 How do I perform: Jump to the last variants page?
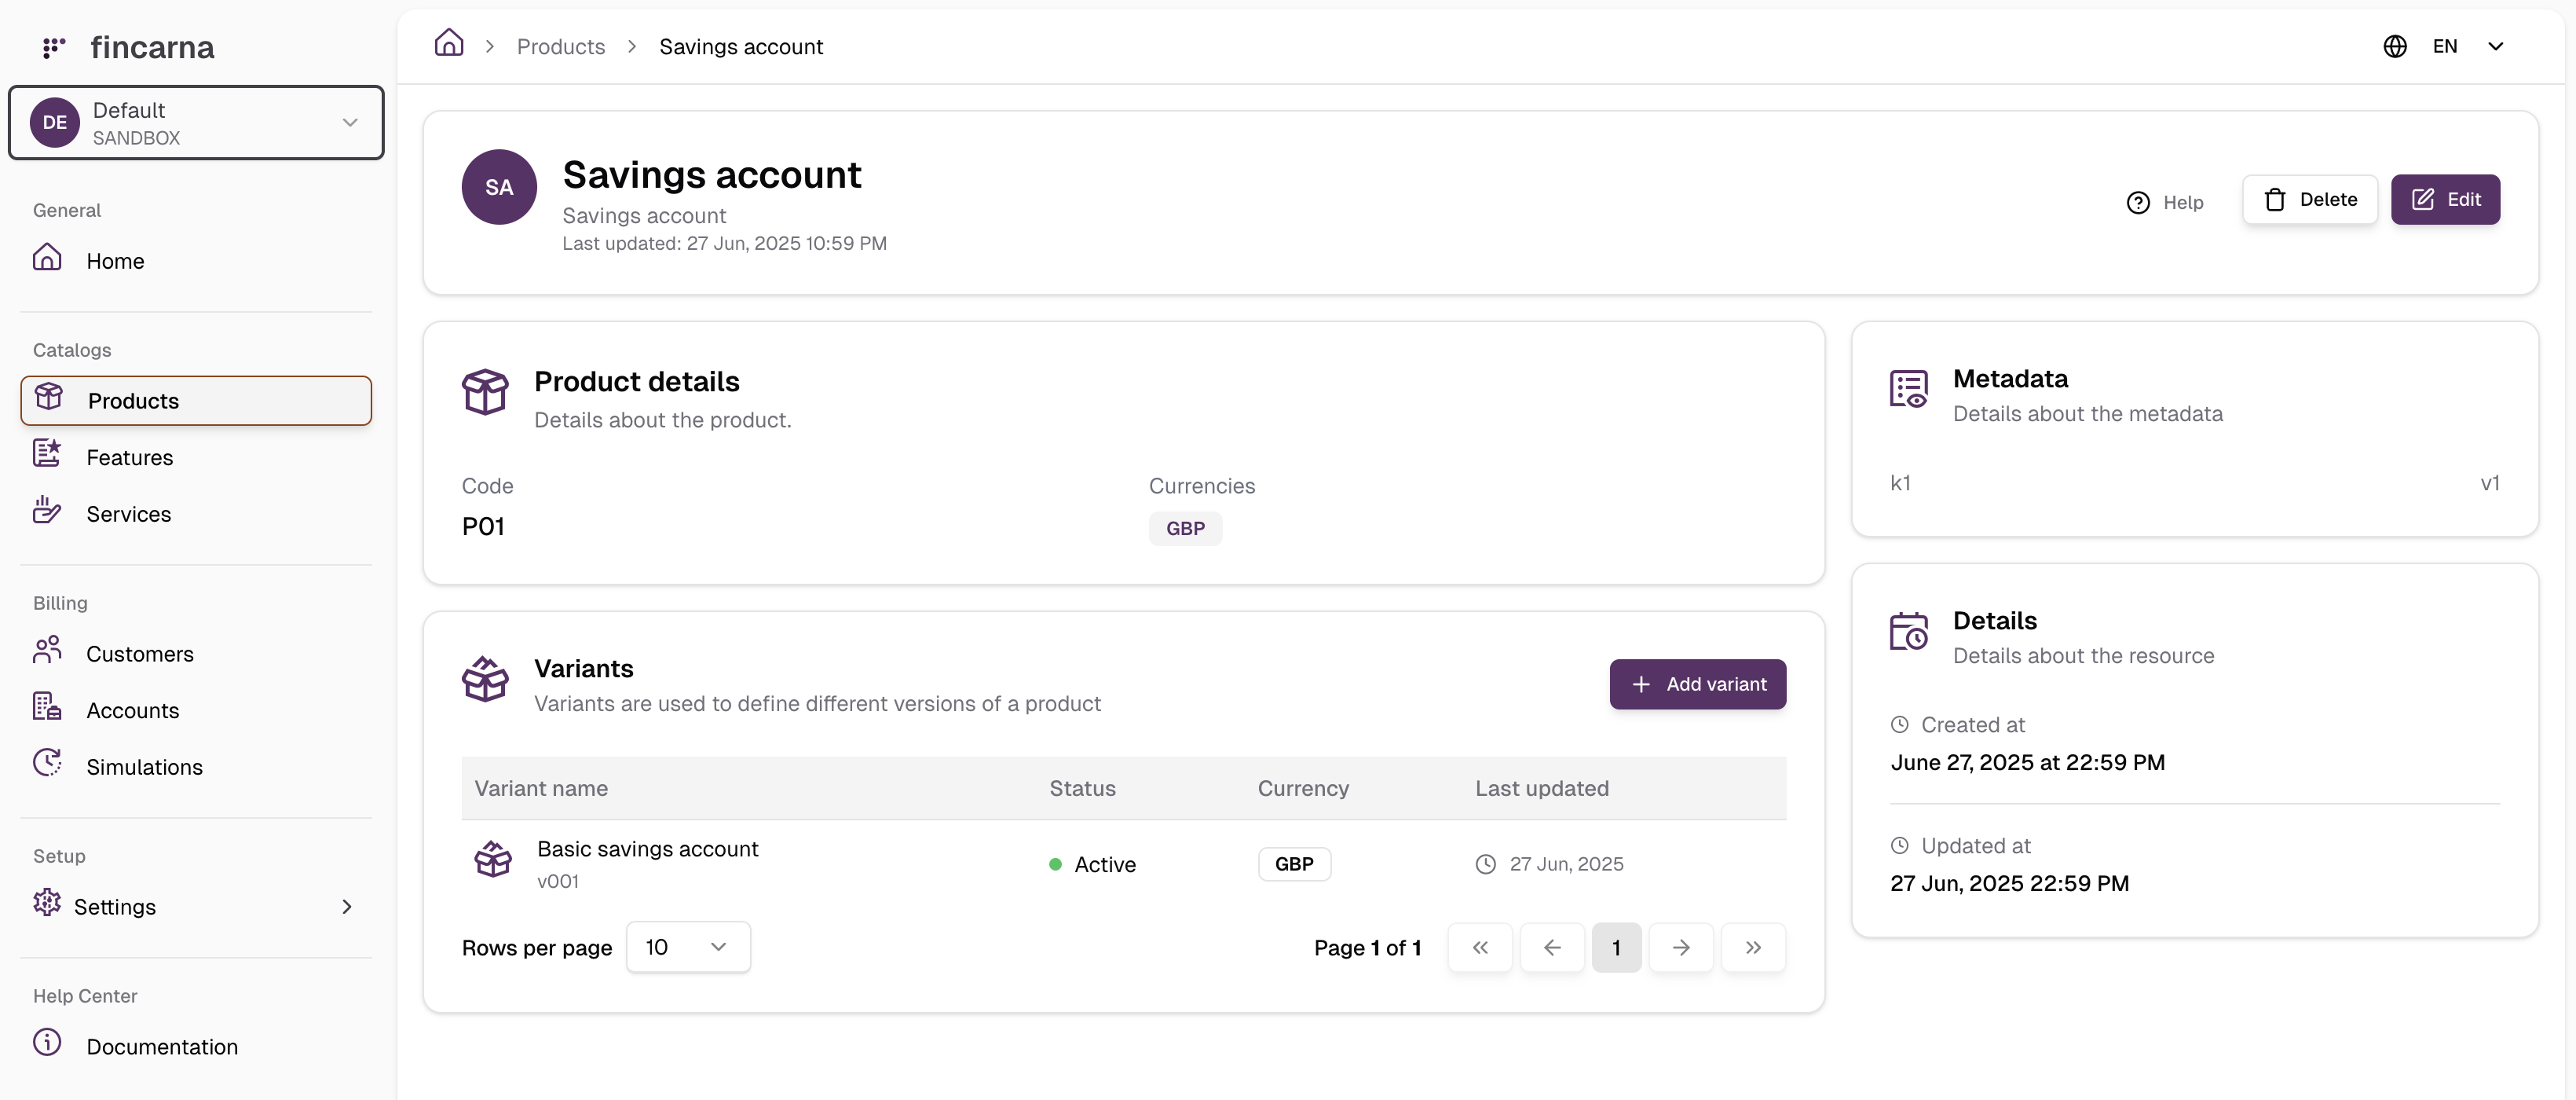[1753, 947]
